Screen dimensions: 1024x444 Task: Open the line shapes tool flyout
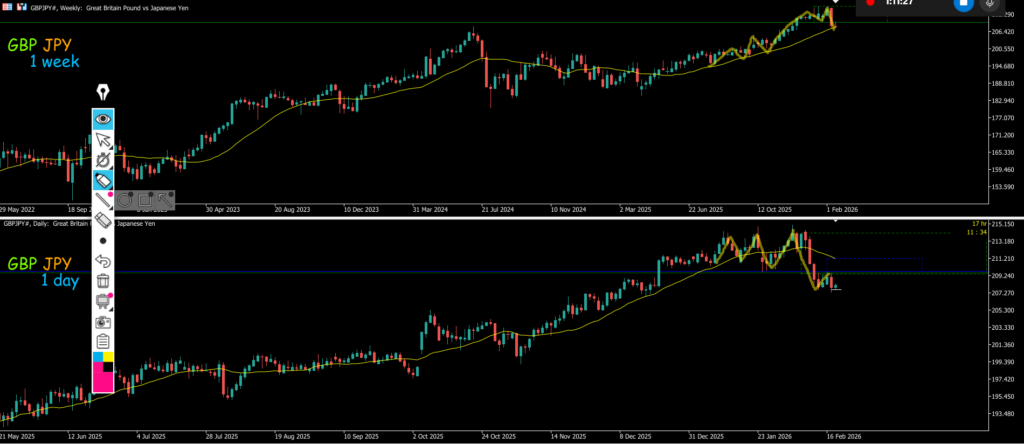[x=102, y=200]
